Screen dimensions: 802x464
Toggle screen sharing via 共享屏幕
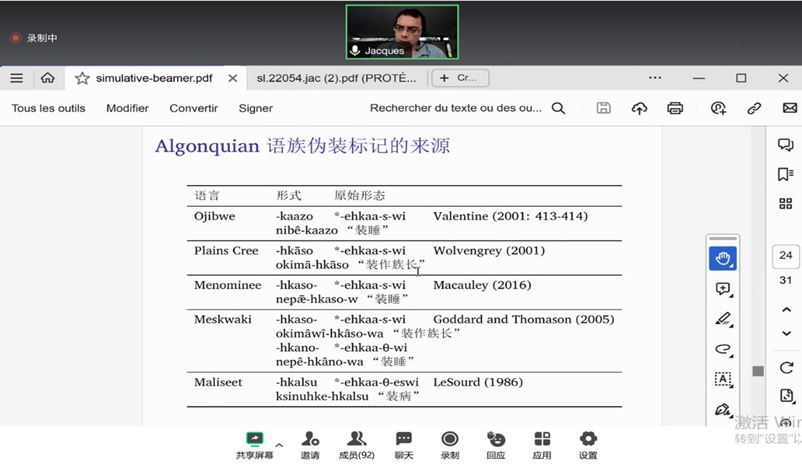[254, 444]
